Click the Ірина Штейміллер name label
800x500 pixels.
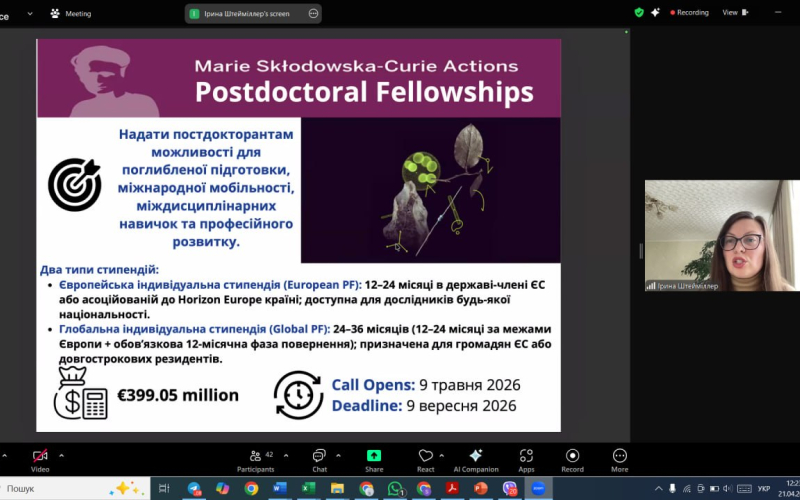(x=687, y=286)
